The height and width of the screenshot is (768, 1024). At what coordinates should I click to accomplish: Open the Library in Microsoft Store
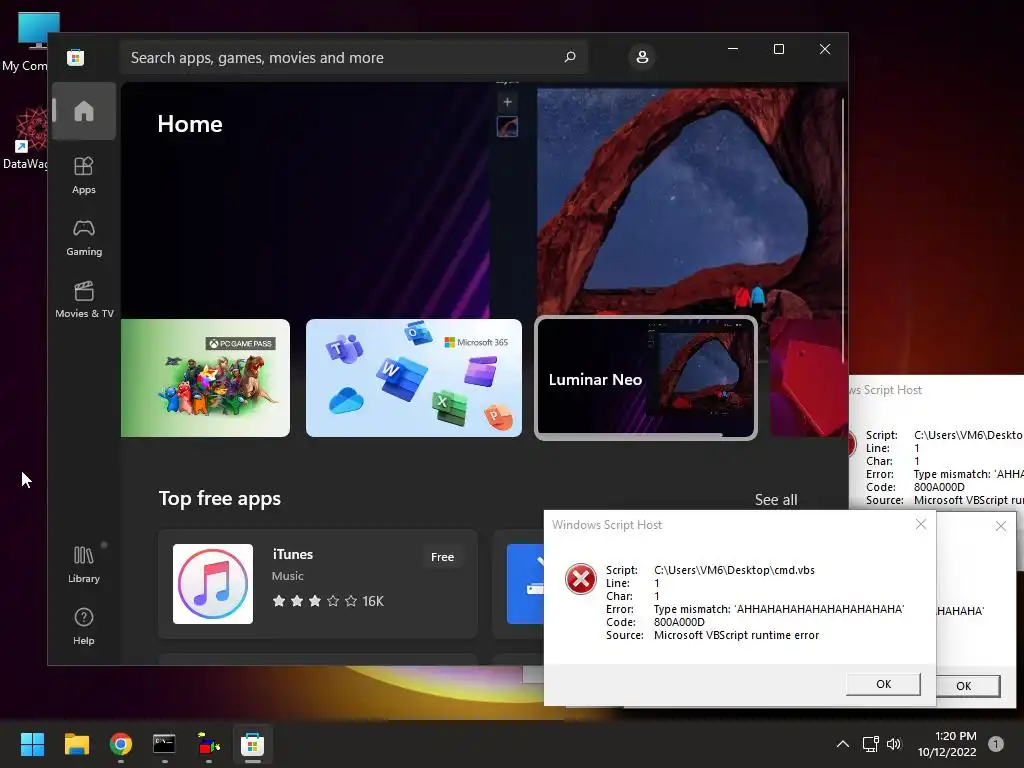pos(84,565)
